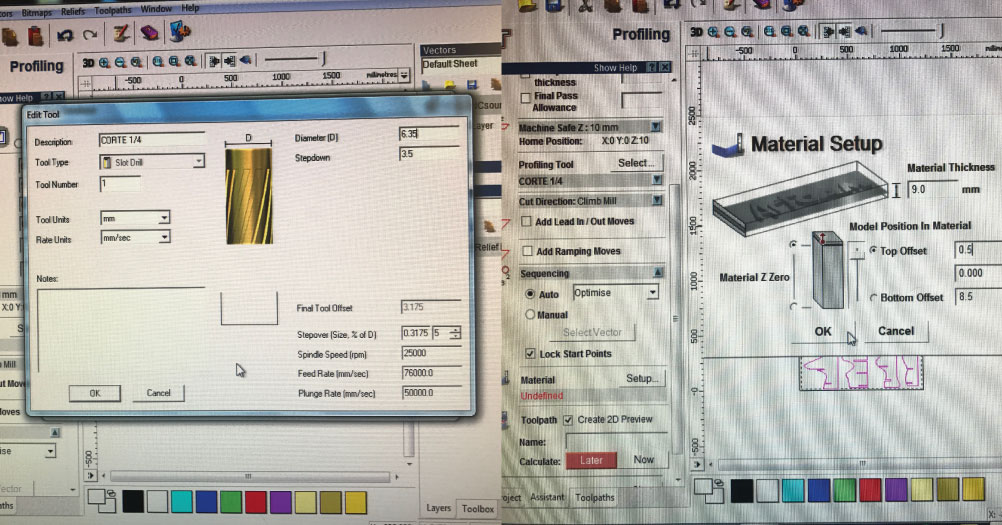Enable the Final Pass Allowance checkbox

coord(525,98)
